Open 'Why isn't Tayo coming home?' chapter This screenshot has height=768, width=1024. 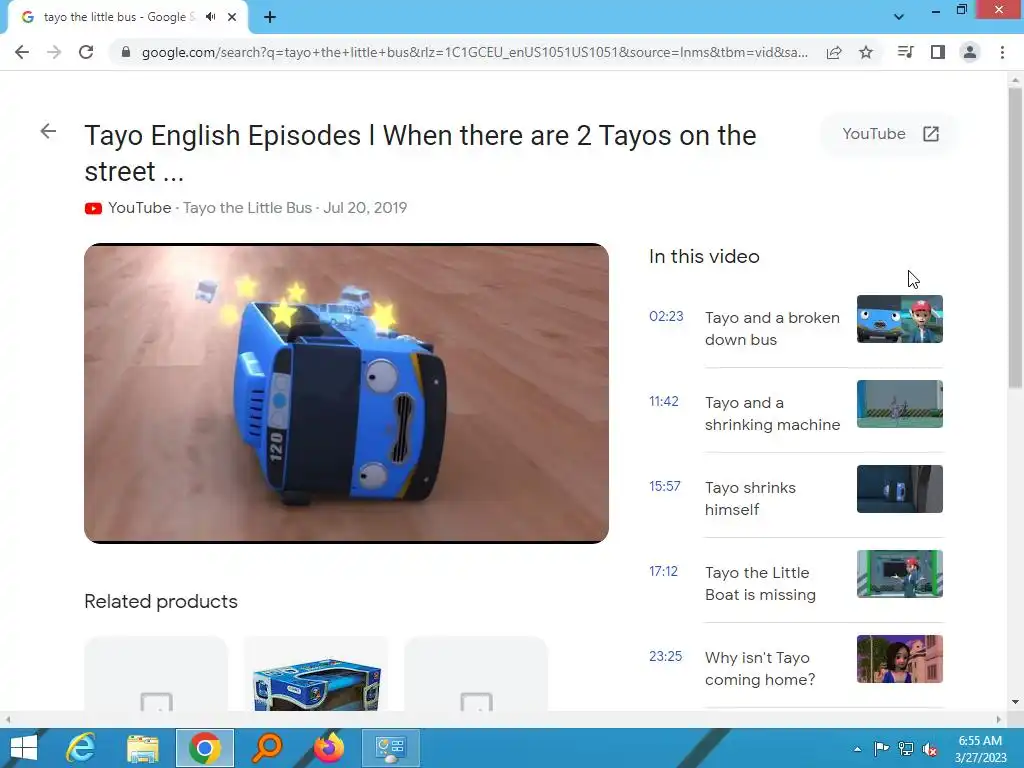click(760, 668)
